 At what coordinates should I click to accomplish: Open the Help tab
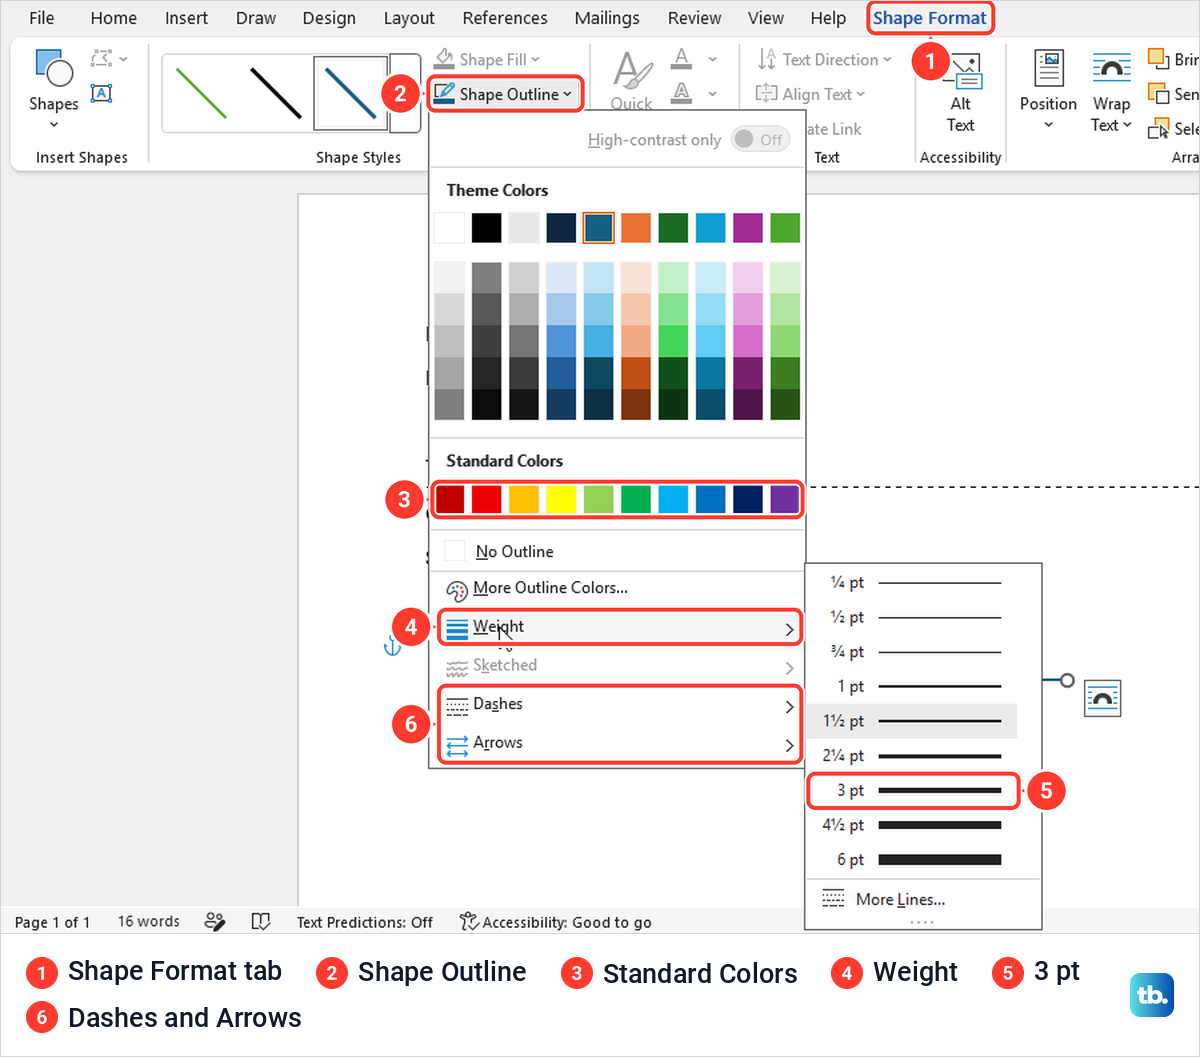click(828, 18)
